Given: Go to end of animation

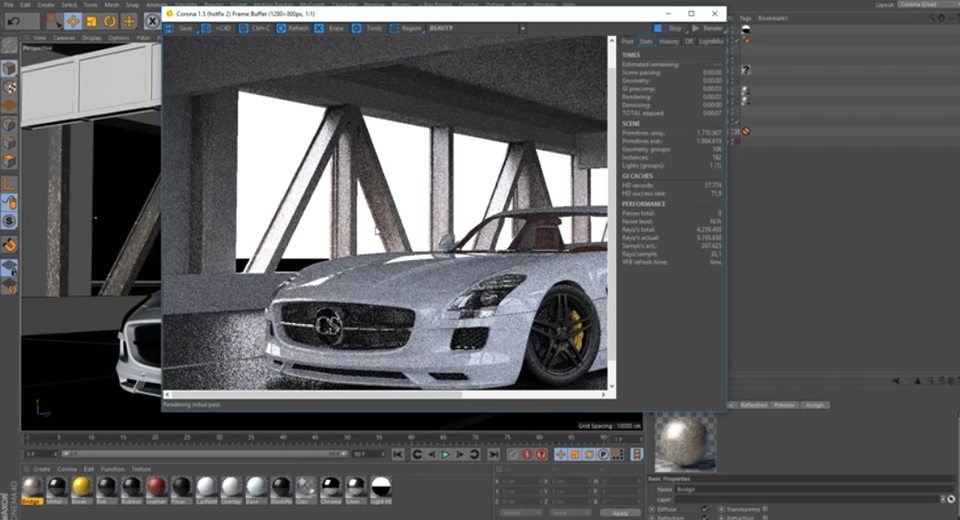Looking at the screenshot, I should 493,454.
